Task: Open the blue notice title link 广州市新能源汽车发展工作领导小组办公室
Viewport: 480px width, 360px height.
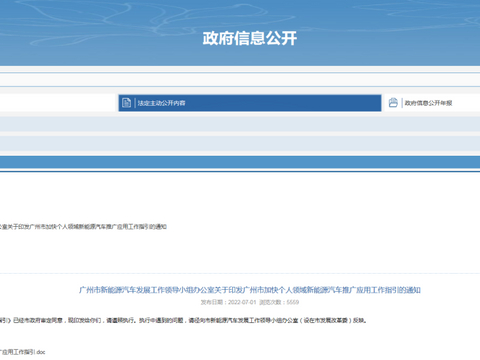Action: coord(250,290)
